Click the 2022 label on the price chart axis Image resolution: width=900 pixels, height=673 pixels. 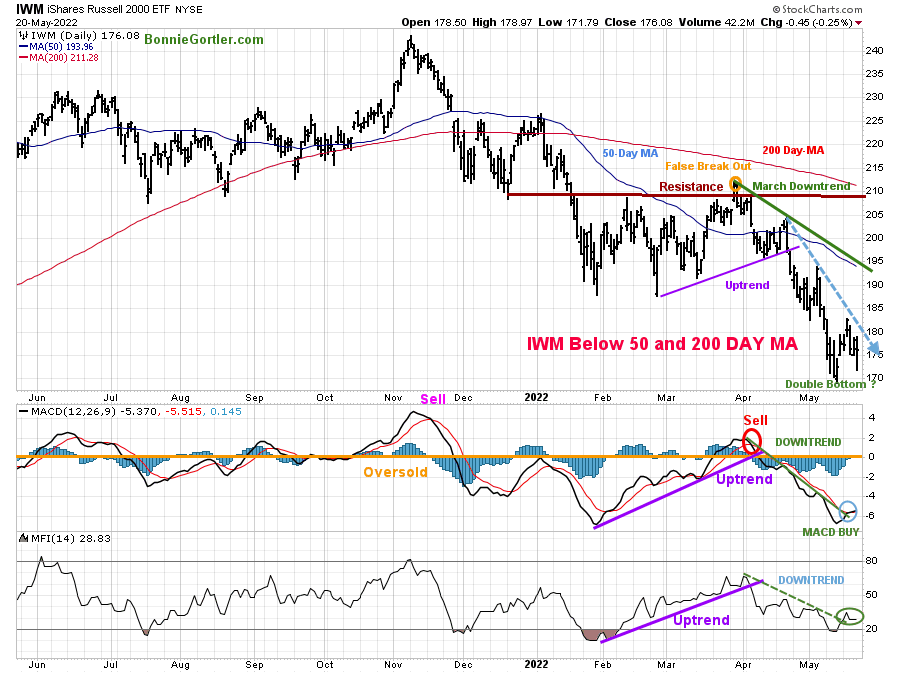click(537, 397)
